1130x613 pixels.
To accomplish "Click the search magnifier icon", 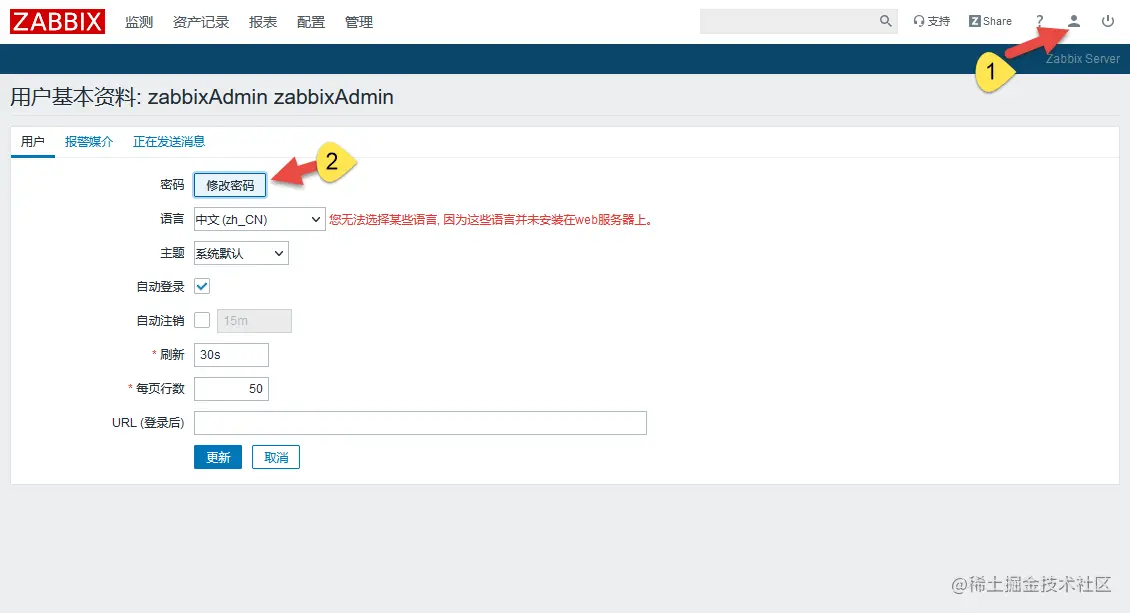I will [x=884, y=20].
